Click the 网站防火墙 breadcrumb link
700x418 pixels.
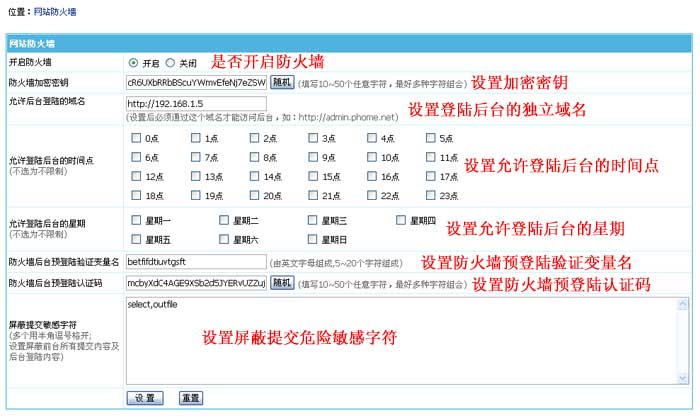pos(54,12)
